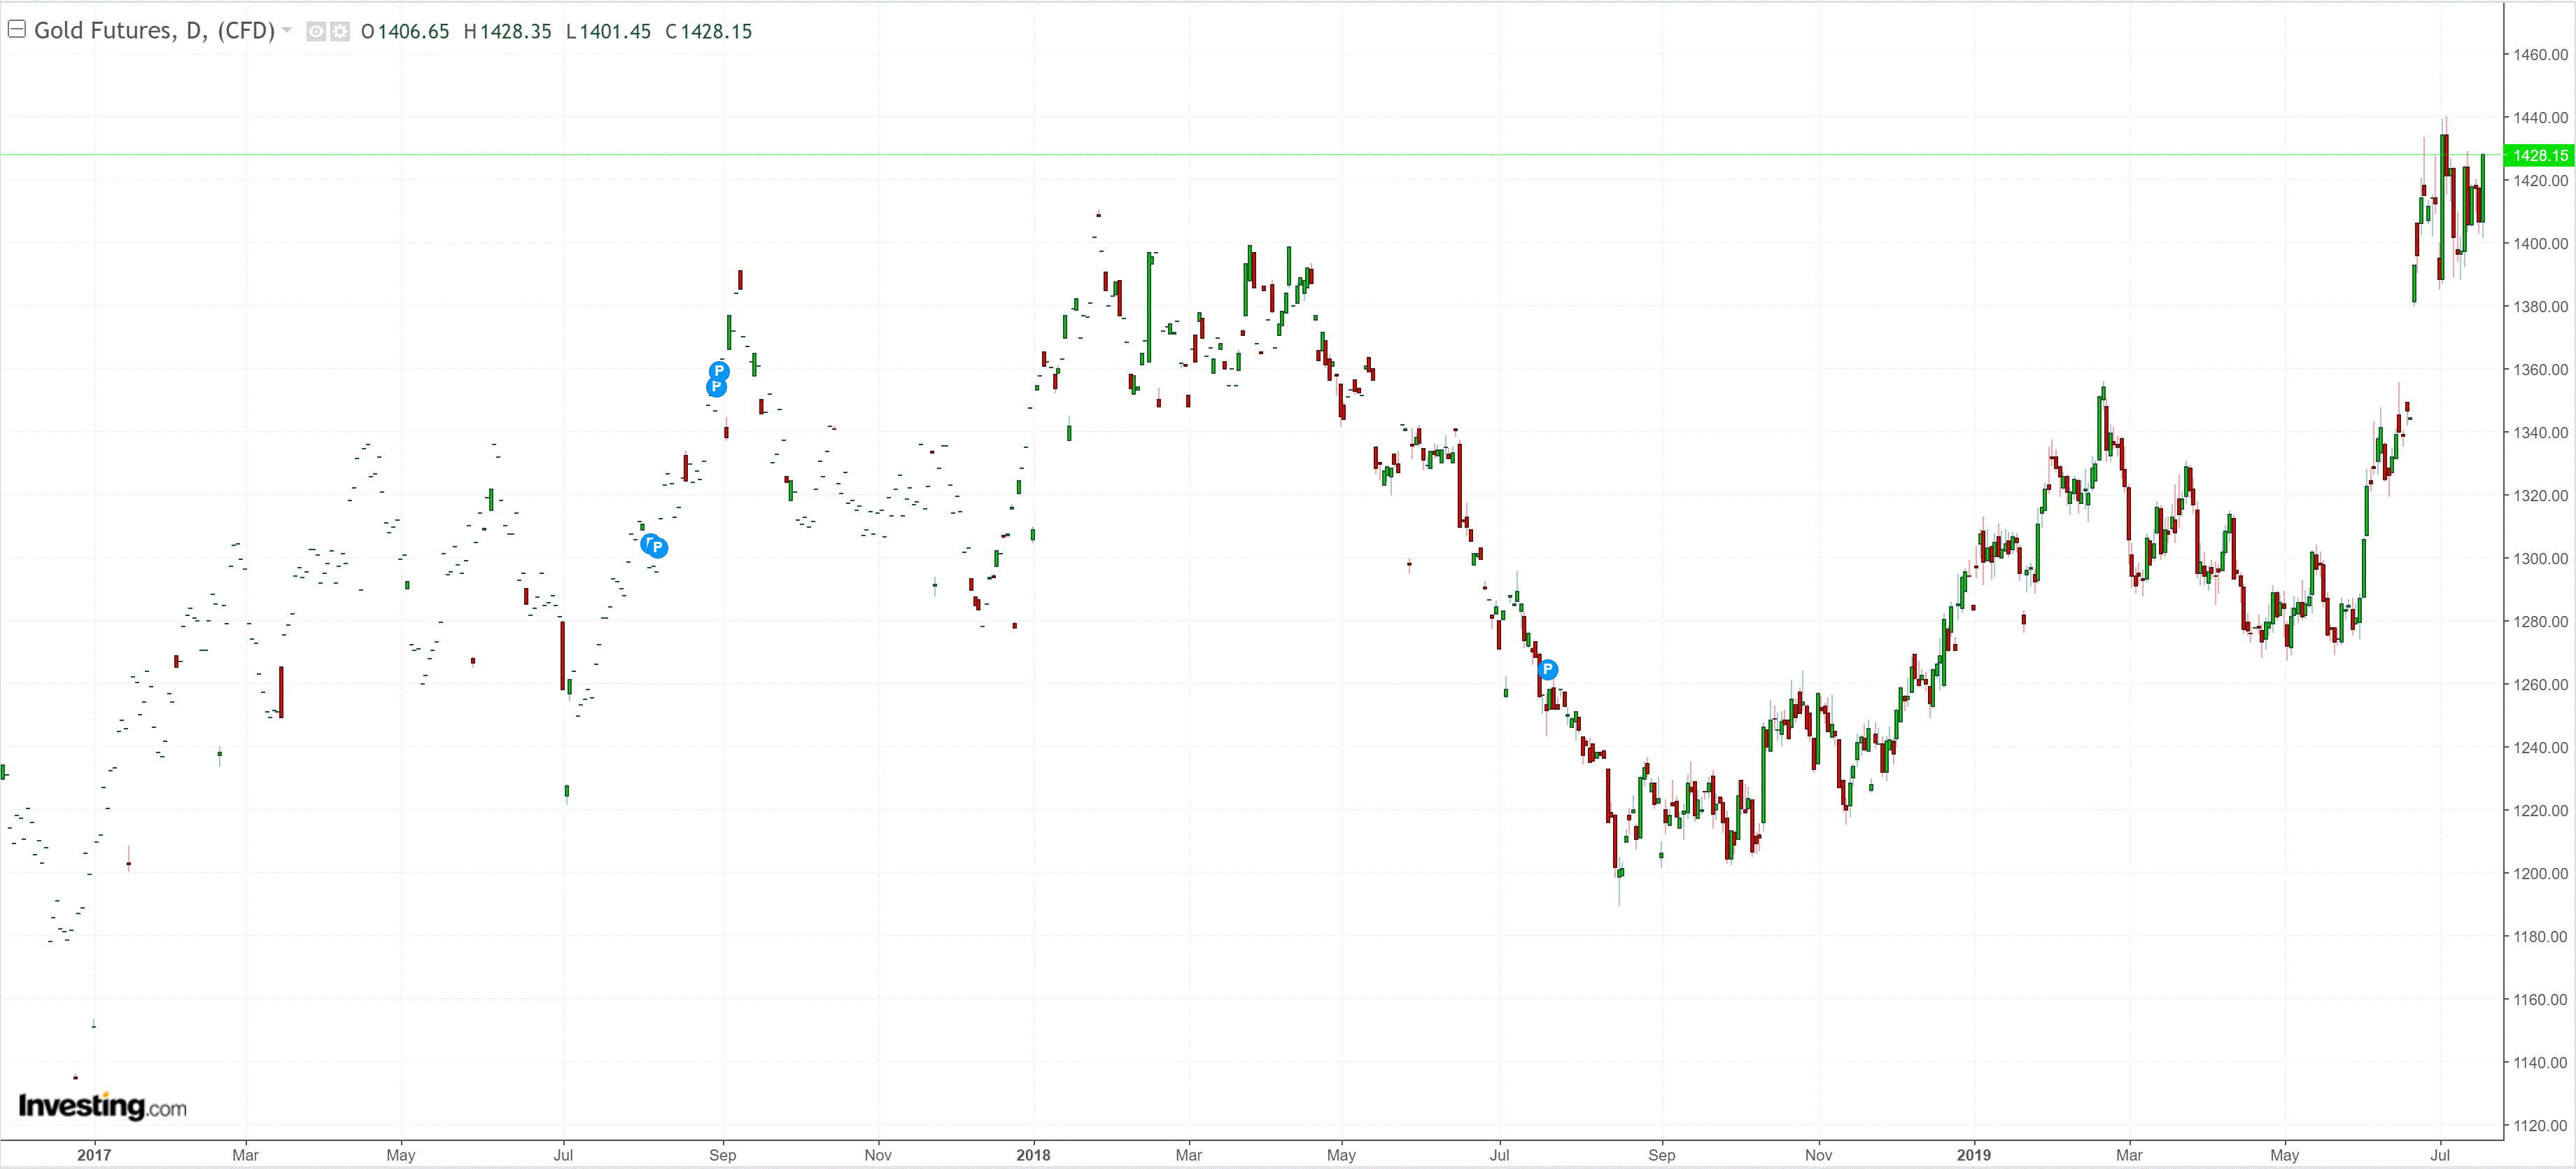
Task: Click the 2019 label on the time axis
Action: [1973, 1154]
